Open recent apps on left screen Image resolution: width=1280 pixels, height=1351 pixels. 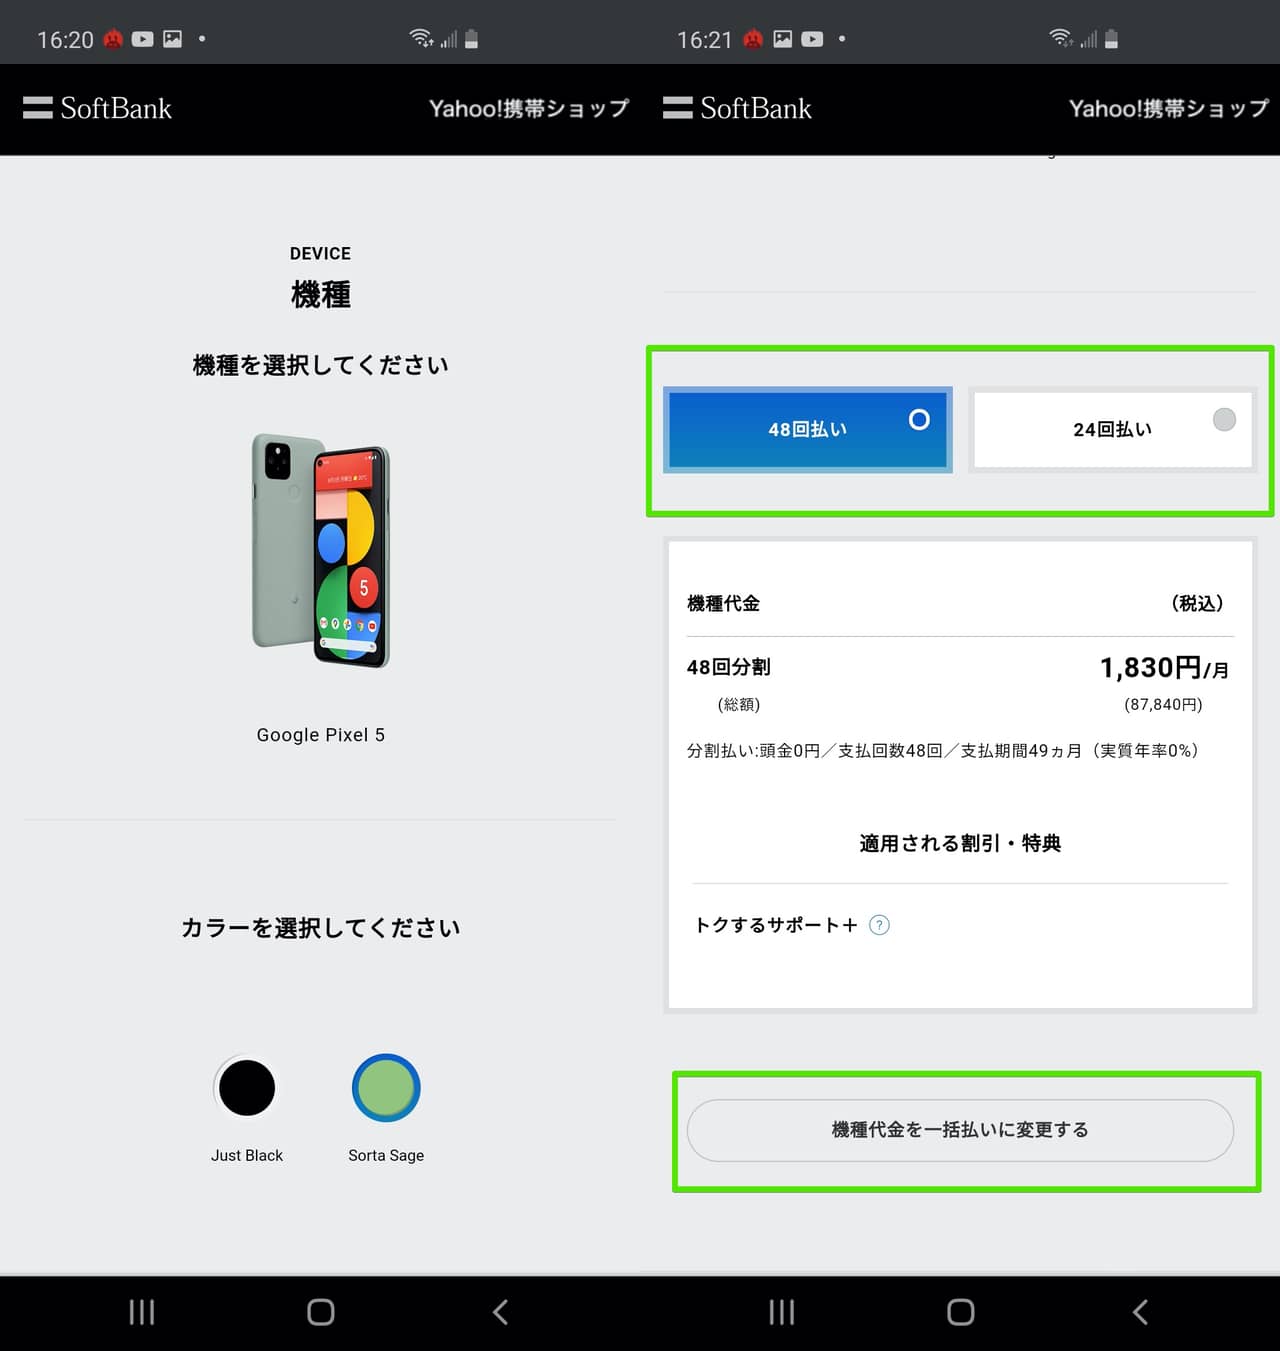[x=142, y=1312]
